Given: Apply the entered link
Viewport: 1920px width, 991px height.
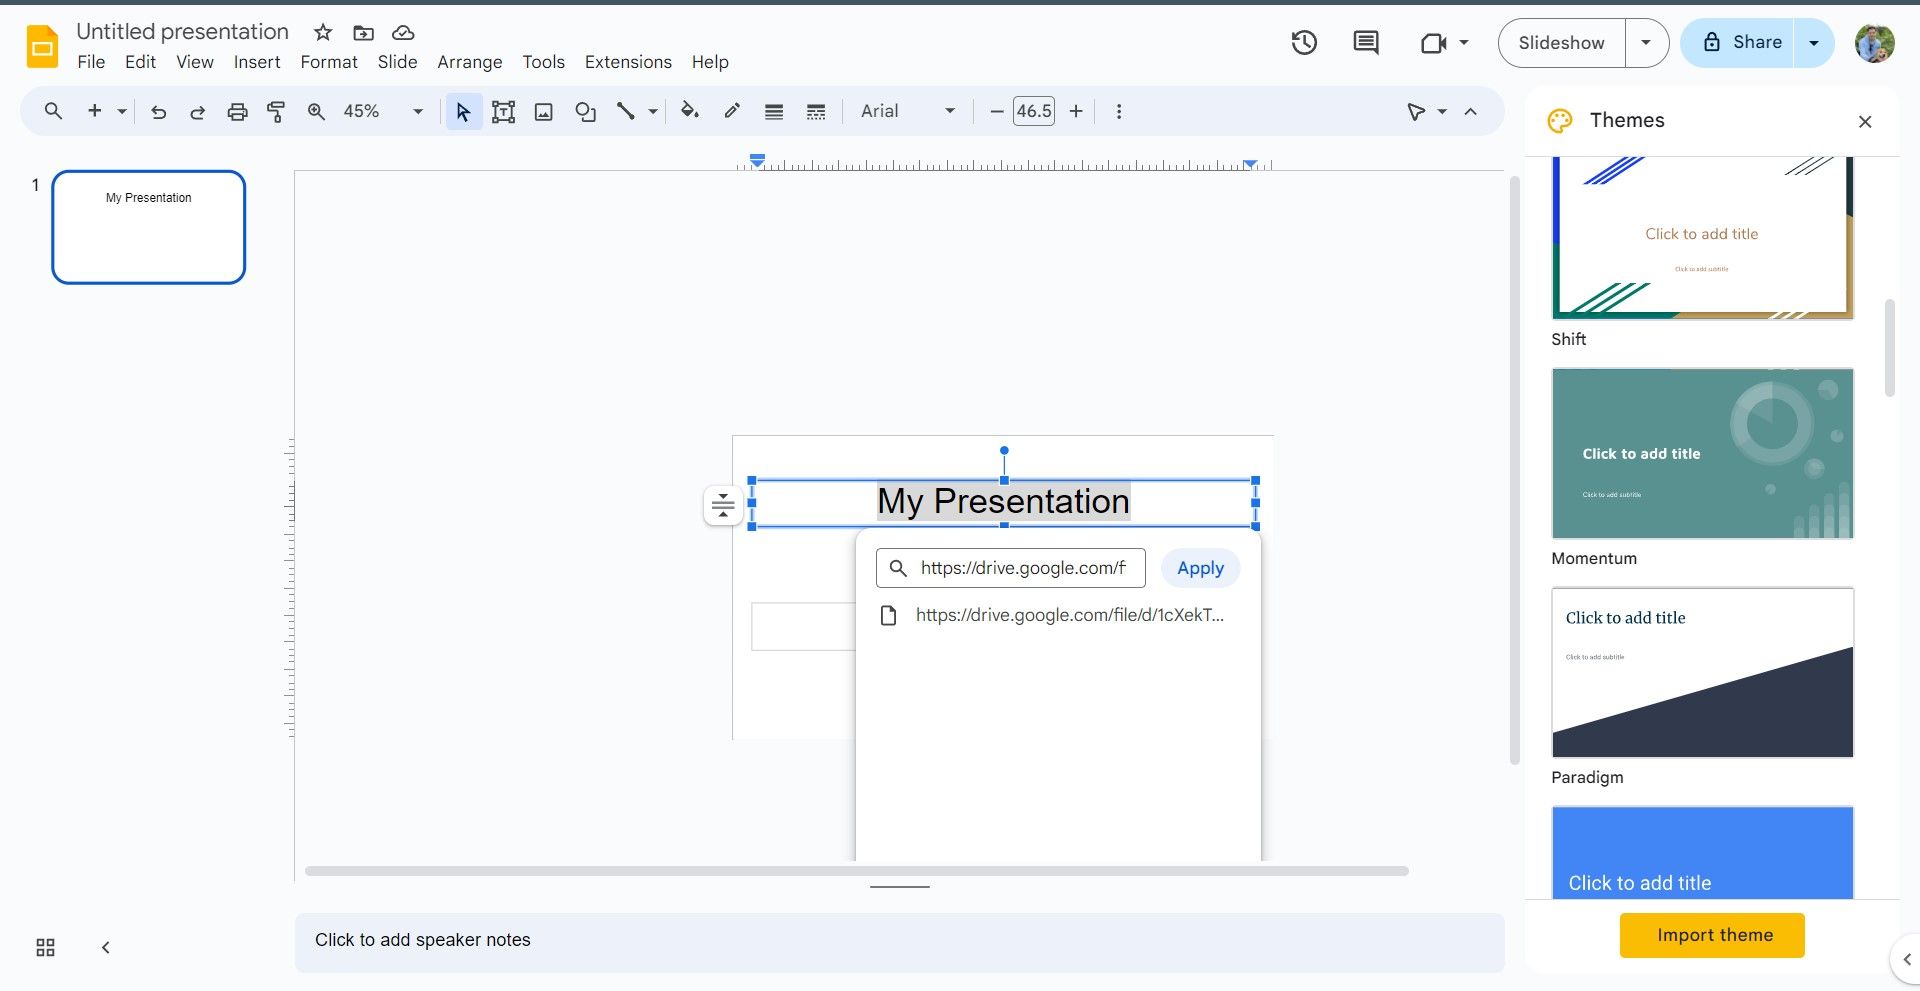Looking at the screenshot, I should (x=1200, y=568).
